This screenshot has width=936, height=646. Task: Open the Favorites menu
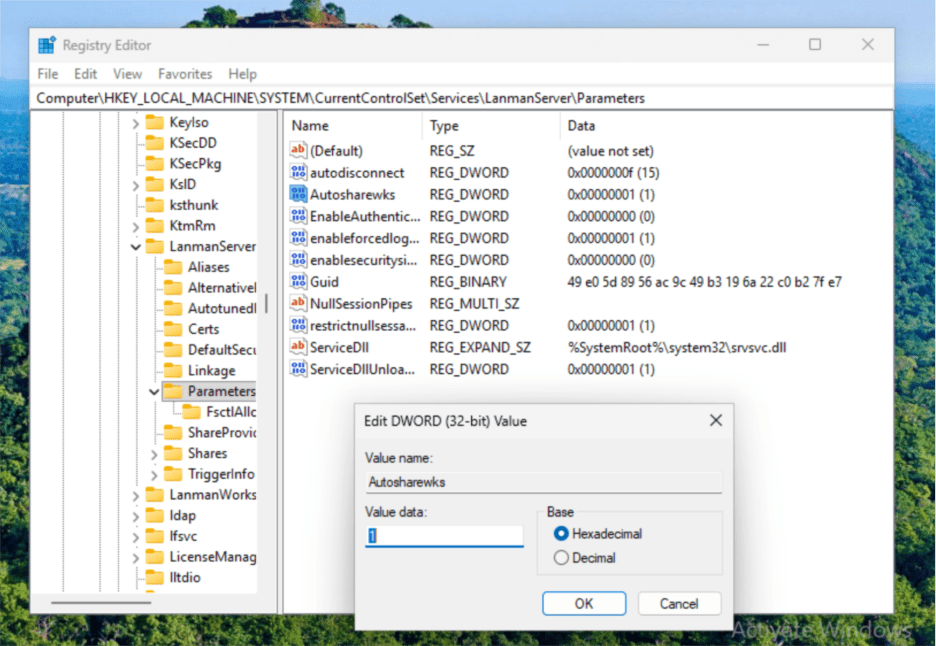pos(185,73)
